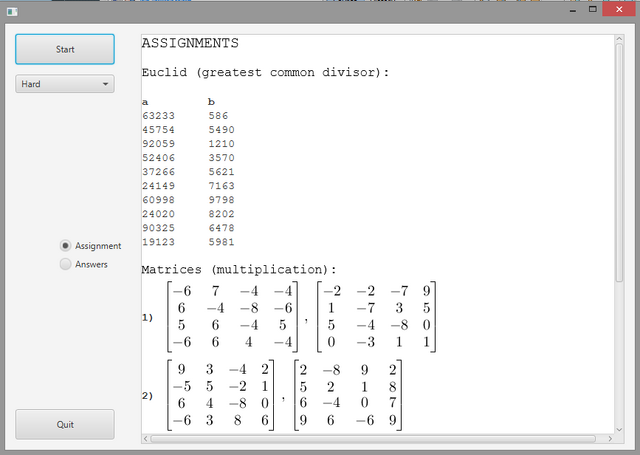The height and width of the screenshot is (455, 640).
Task: Click the Quit button
Action: [x=65, y=424]
